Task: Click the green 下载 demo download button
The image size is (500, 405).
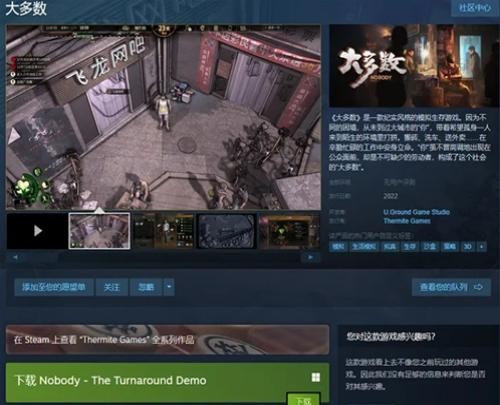Action: point(303,399)
